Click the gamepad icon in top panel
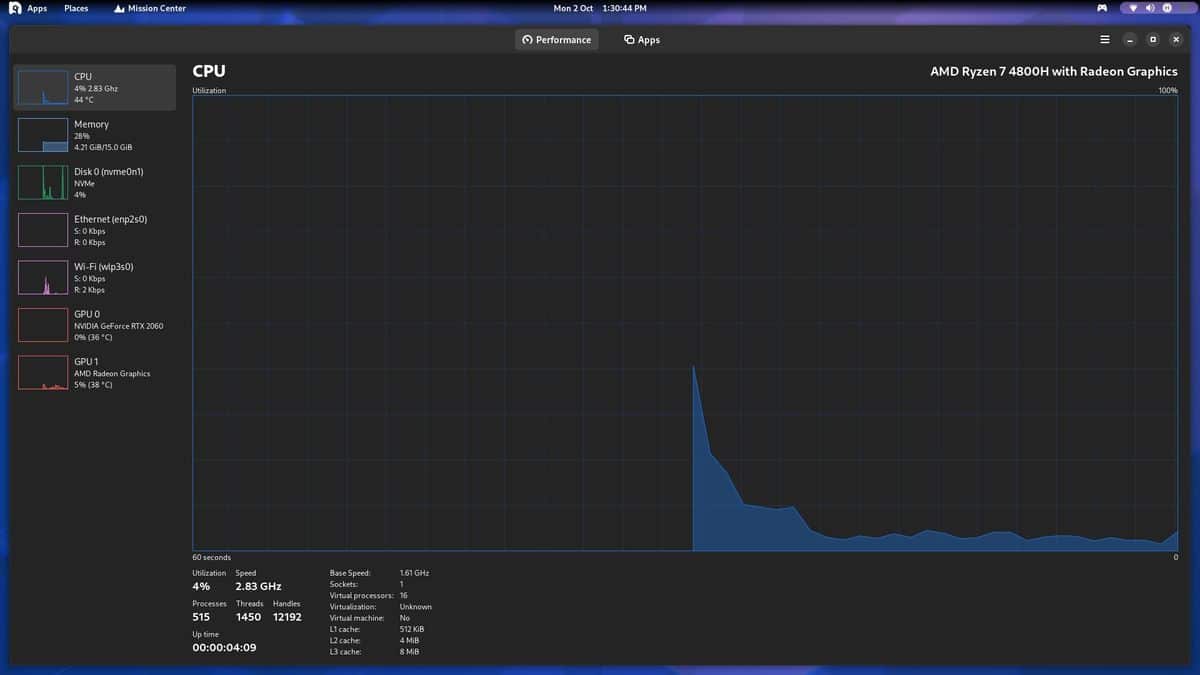The width and height of the screenshot is (1200, 675). [x=1102, y=8]
